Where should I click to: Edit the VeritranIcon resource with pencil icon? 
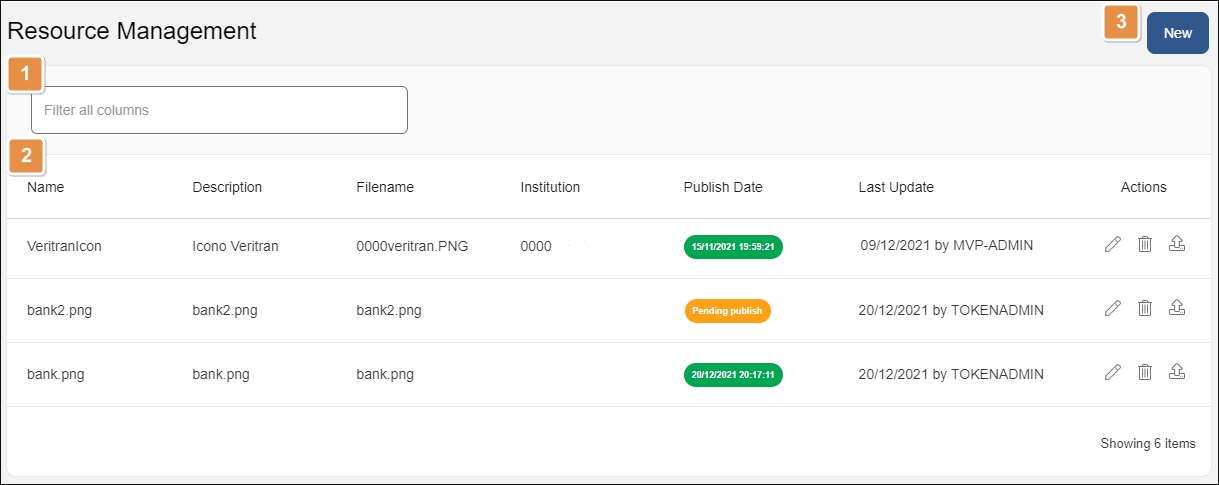[1112, 245]
